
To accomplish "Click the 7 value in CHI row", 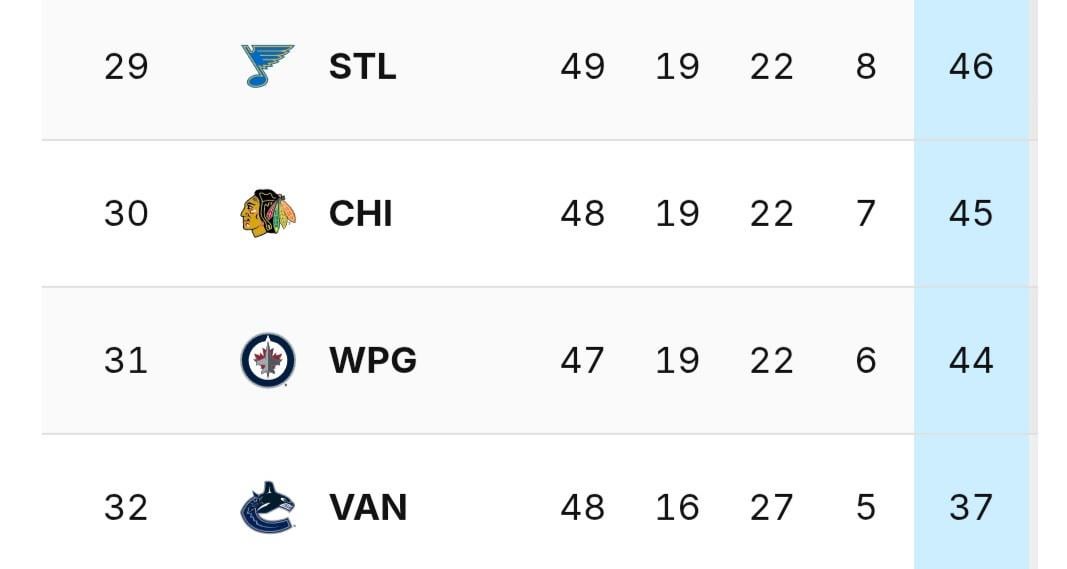I will click(x=866, y=214).
